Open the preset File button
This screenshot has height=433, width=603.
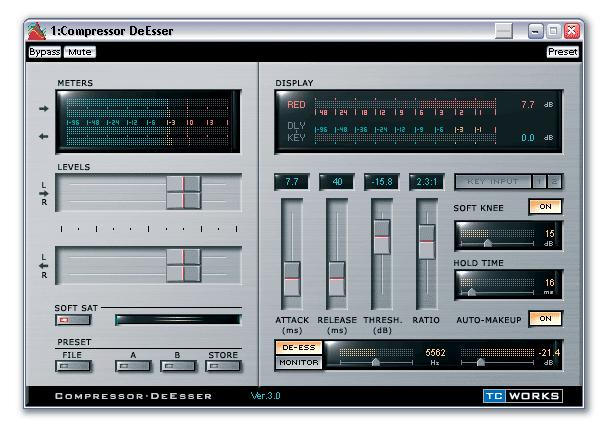(73, 366)
